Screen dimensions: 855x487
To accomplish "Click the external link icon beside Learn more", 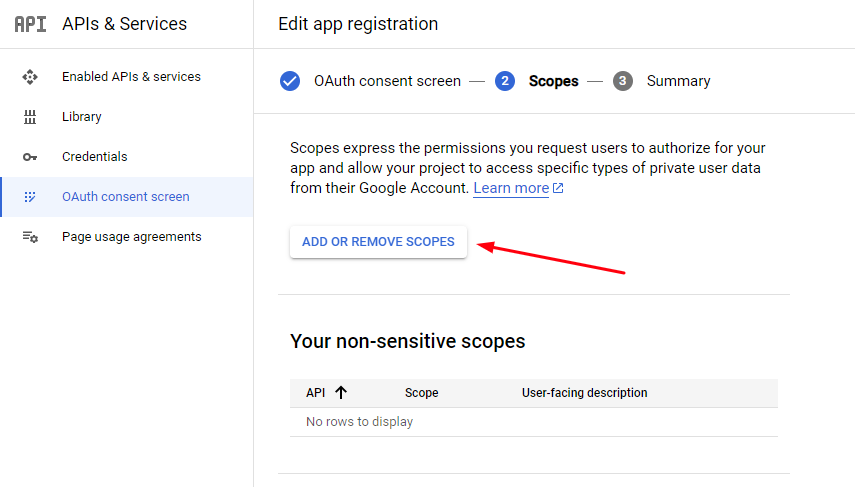I will coord(558,188).
